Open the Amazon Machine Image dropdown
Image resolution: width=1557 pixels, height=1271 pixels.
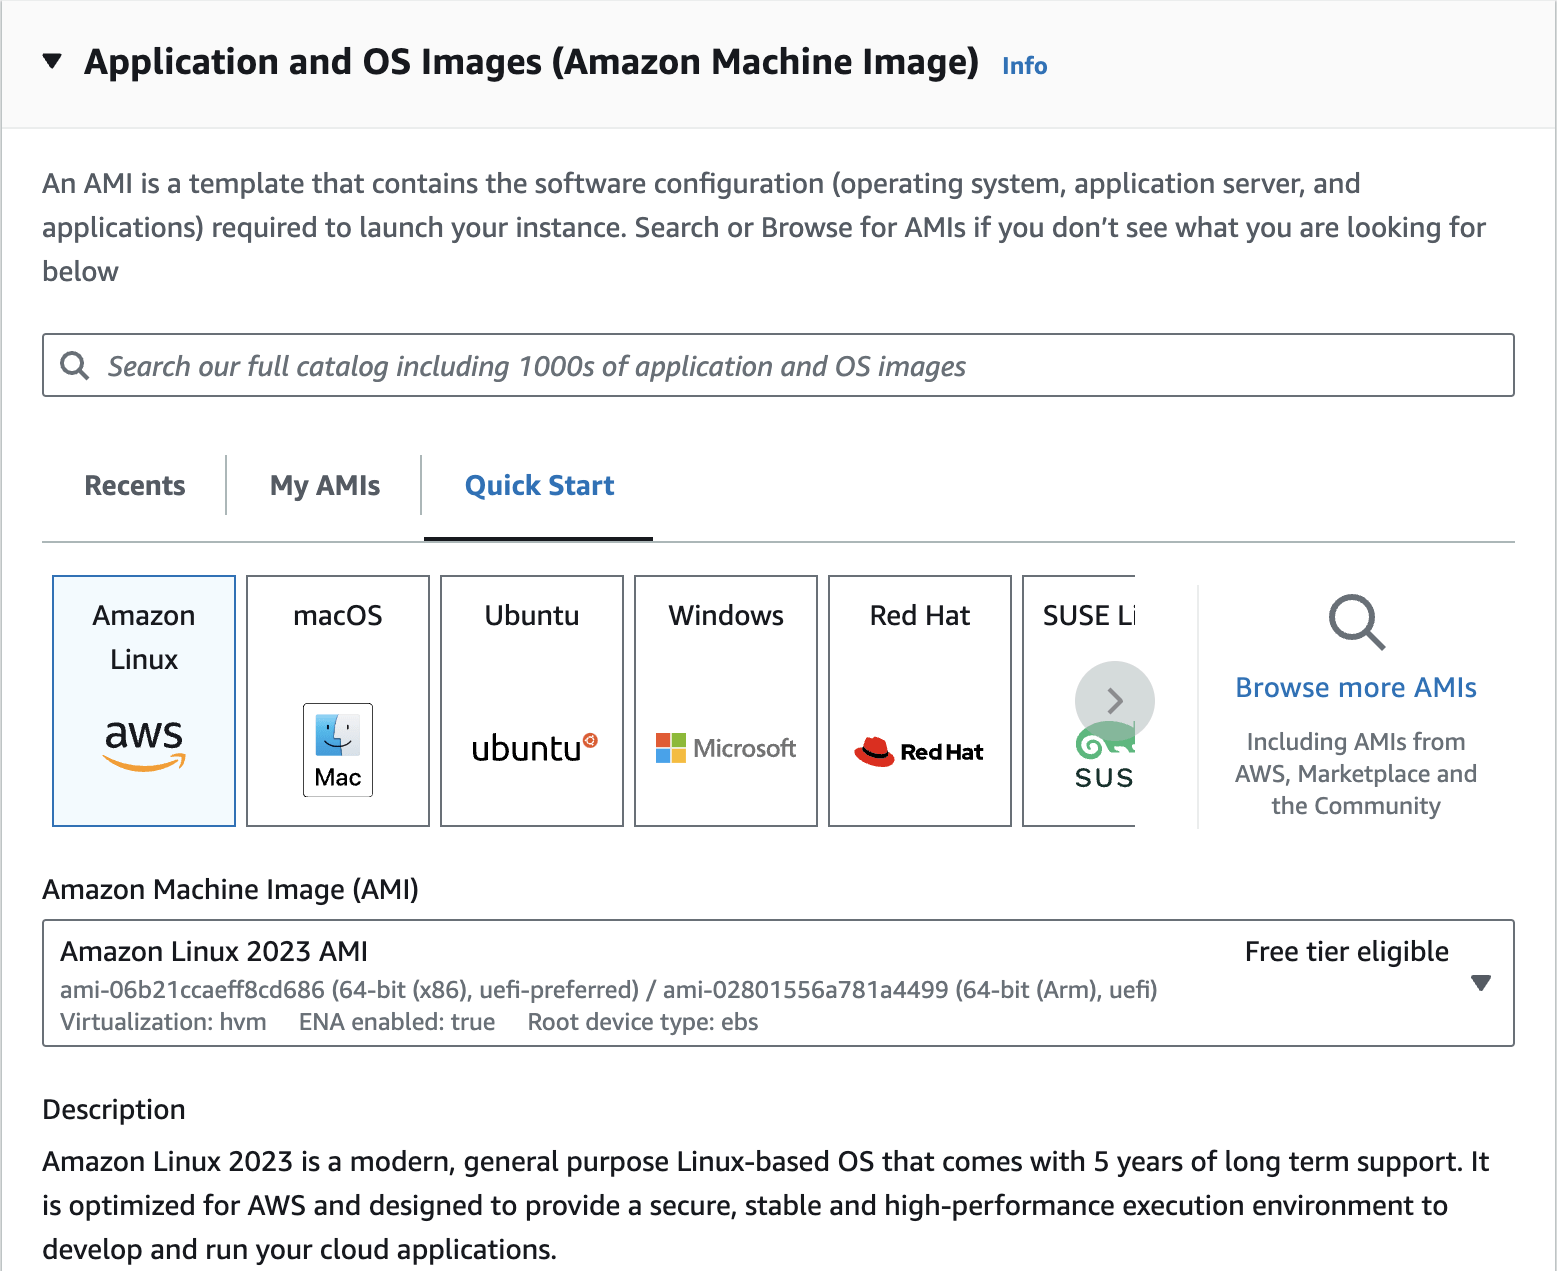coord(778,983)
